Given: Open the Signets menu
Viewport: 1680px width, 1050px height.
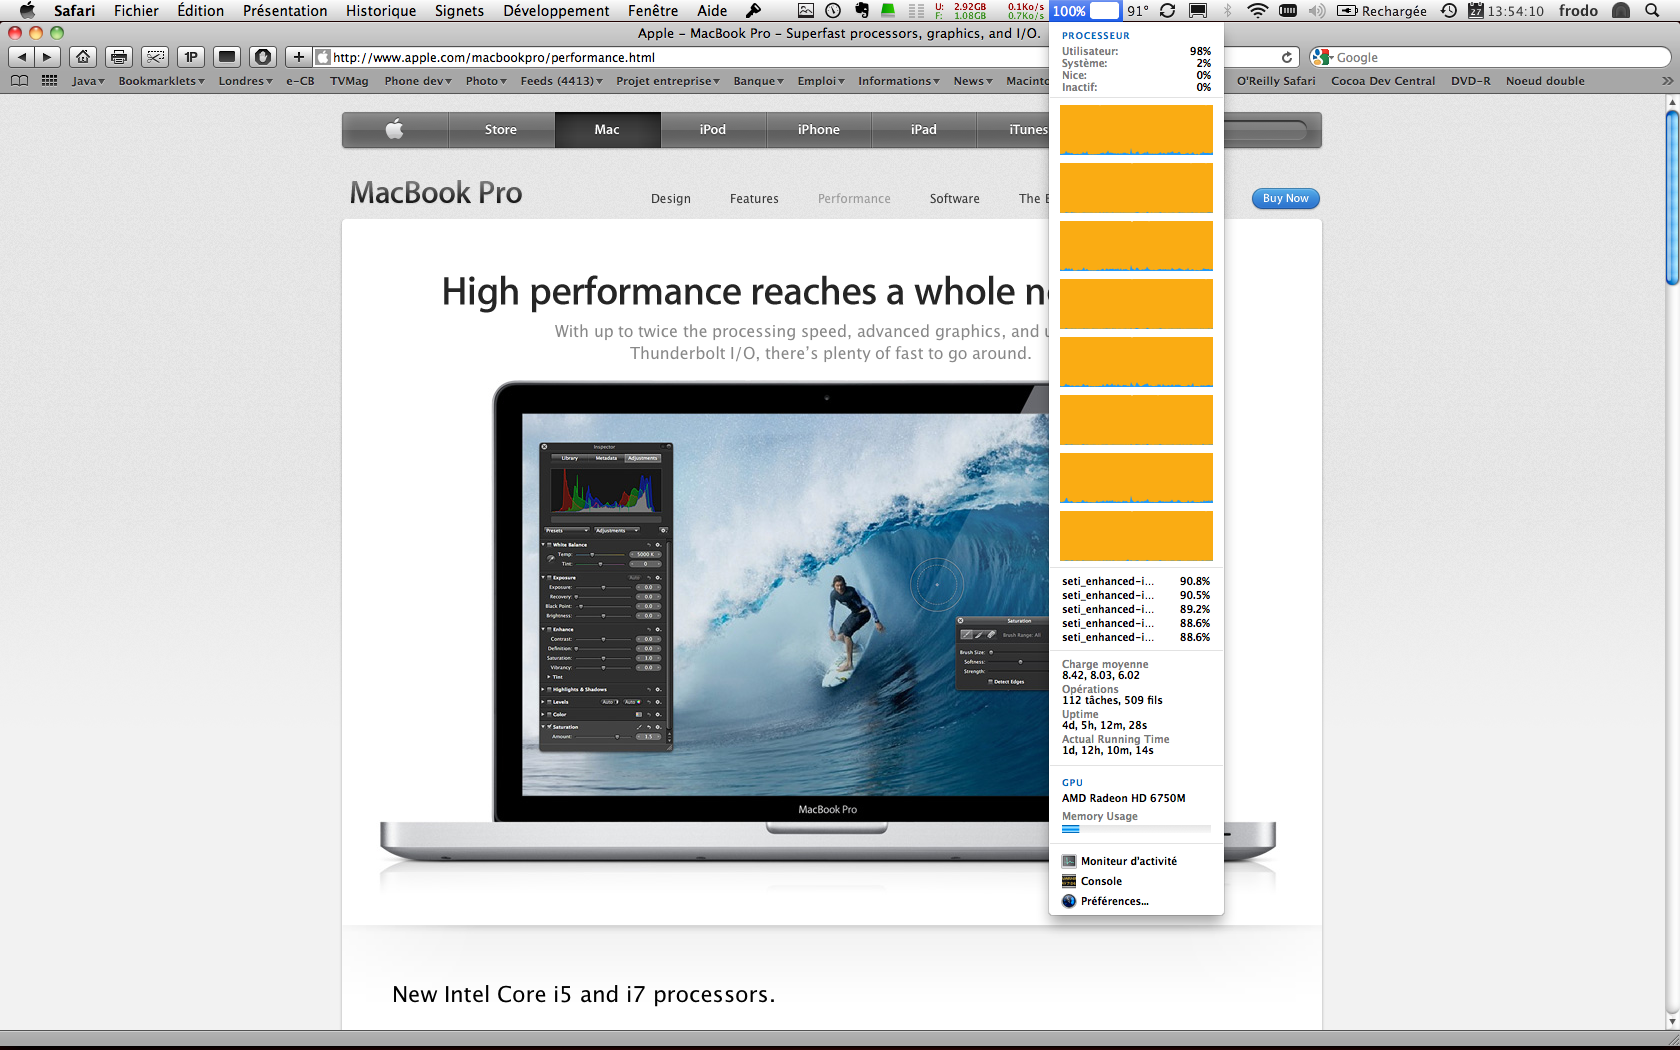Looking at the screenshot, I should coord(459,11).
